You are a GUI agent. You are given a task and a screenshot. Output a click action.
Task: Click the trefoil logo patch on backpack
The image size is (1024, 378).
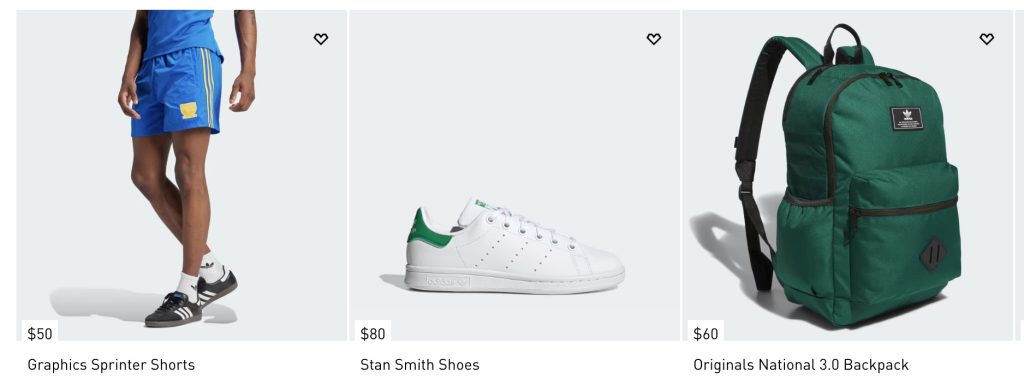coord(907,118)
